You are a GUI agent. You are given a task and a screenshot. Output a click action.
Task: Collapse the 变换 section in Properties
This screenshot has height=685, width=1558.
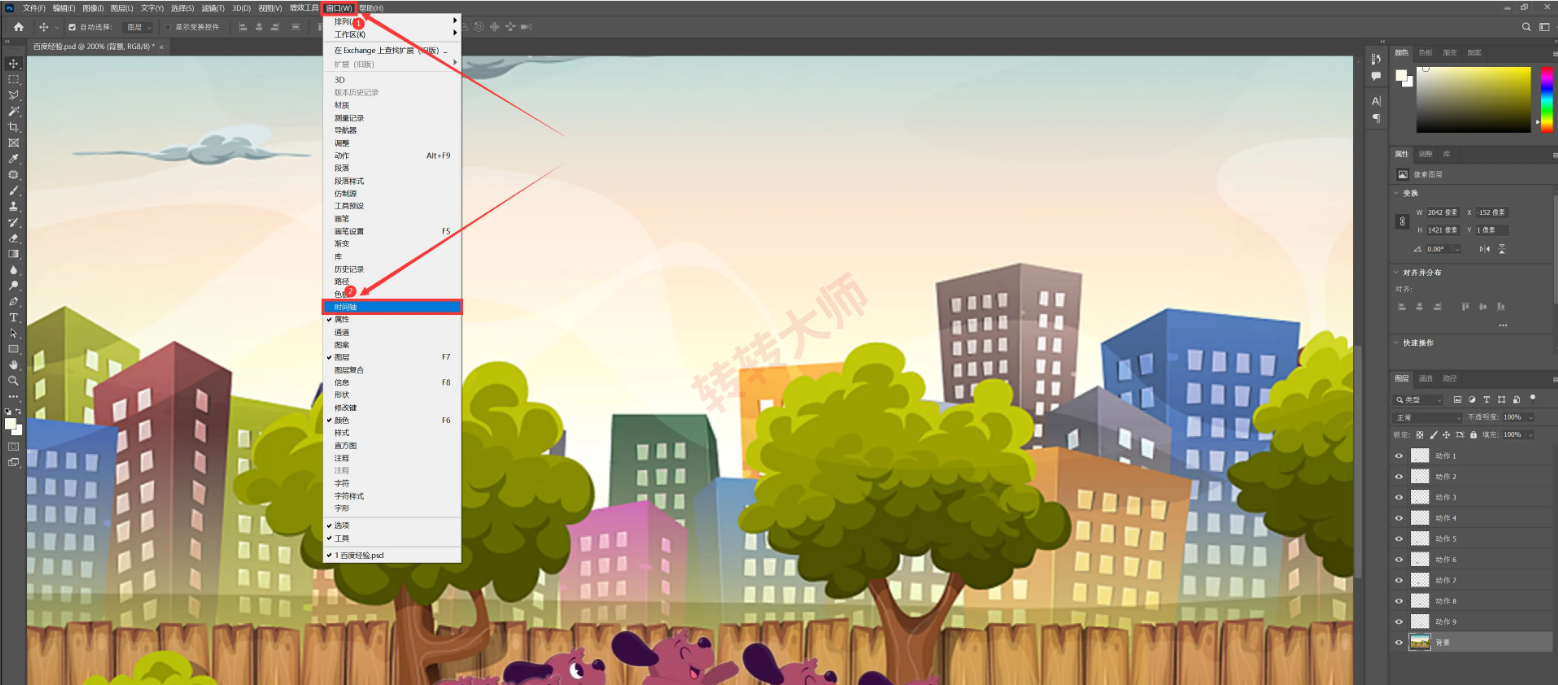click(x=1396, y=193)
